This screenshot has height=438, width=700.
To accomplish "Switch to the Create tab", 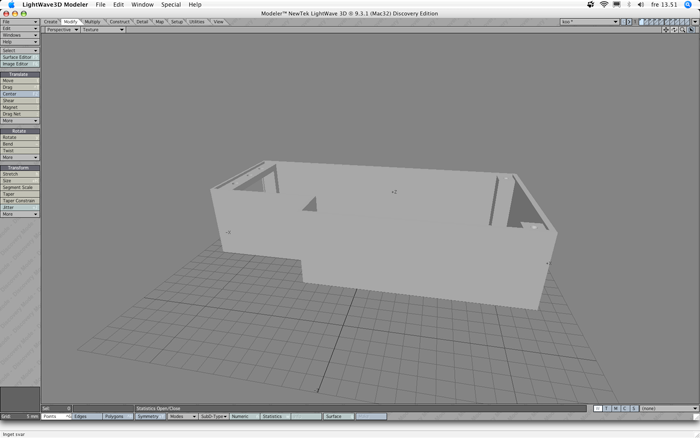I will (x=50, y=22).
